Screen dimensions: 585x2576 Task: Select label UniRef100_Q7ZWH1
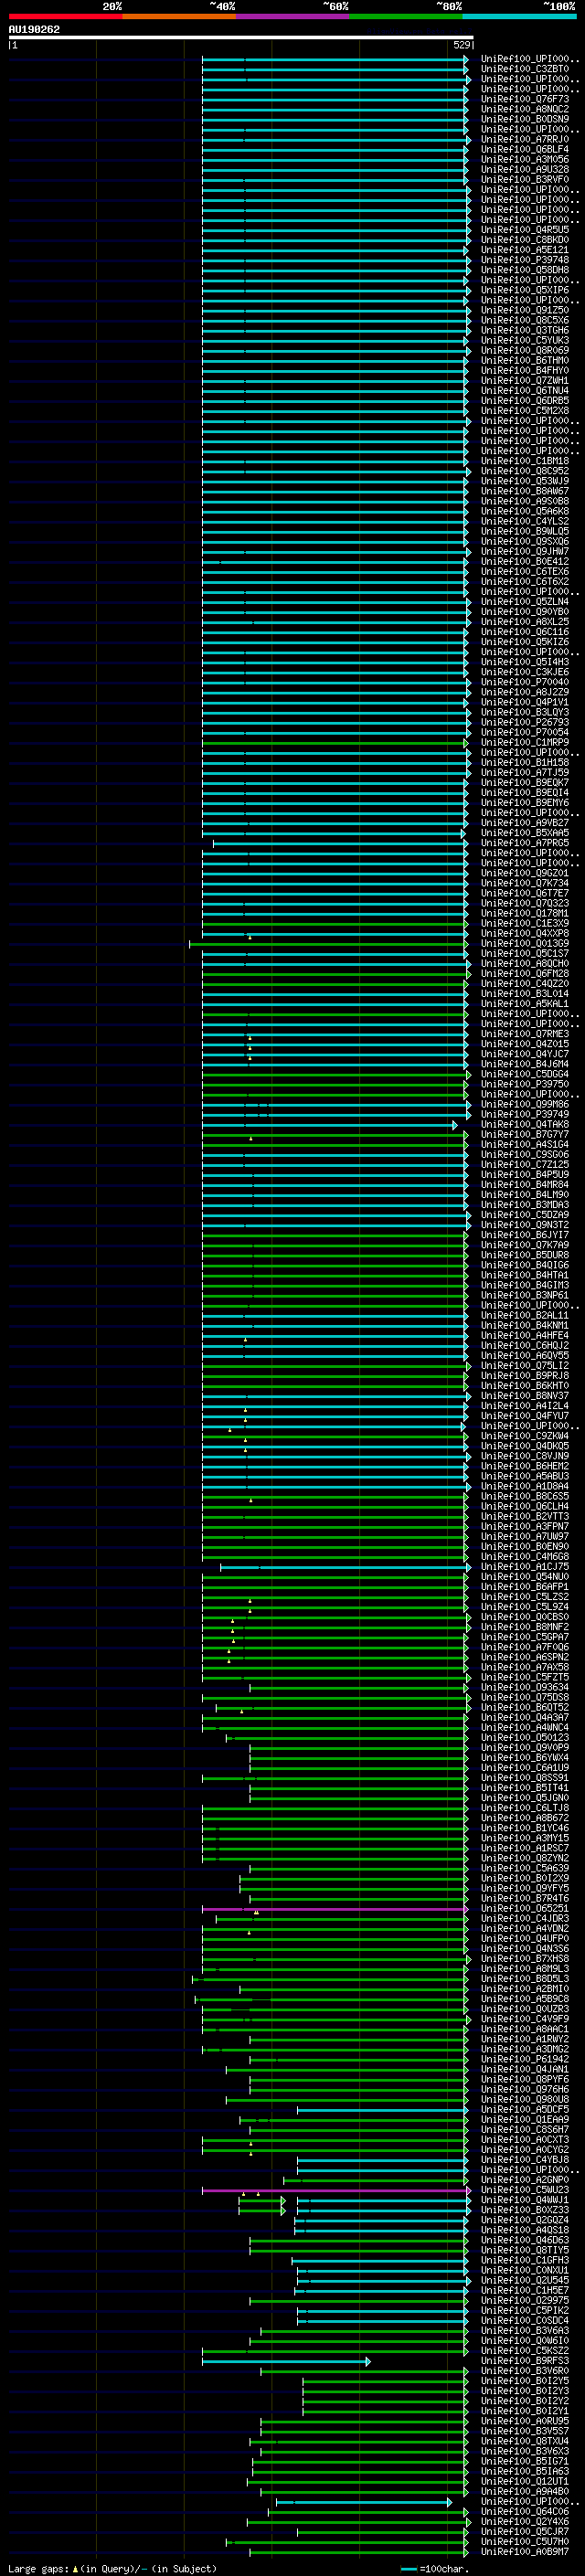[x=525, y=380]
